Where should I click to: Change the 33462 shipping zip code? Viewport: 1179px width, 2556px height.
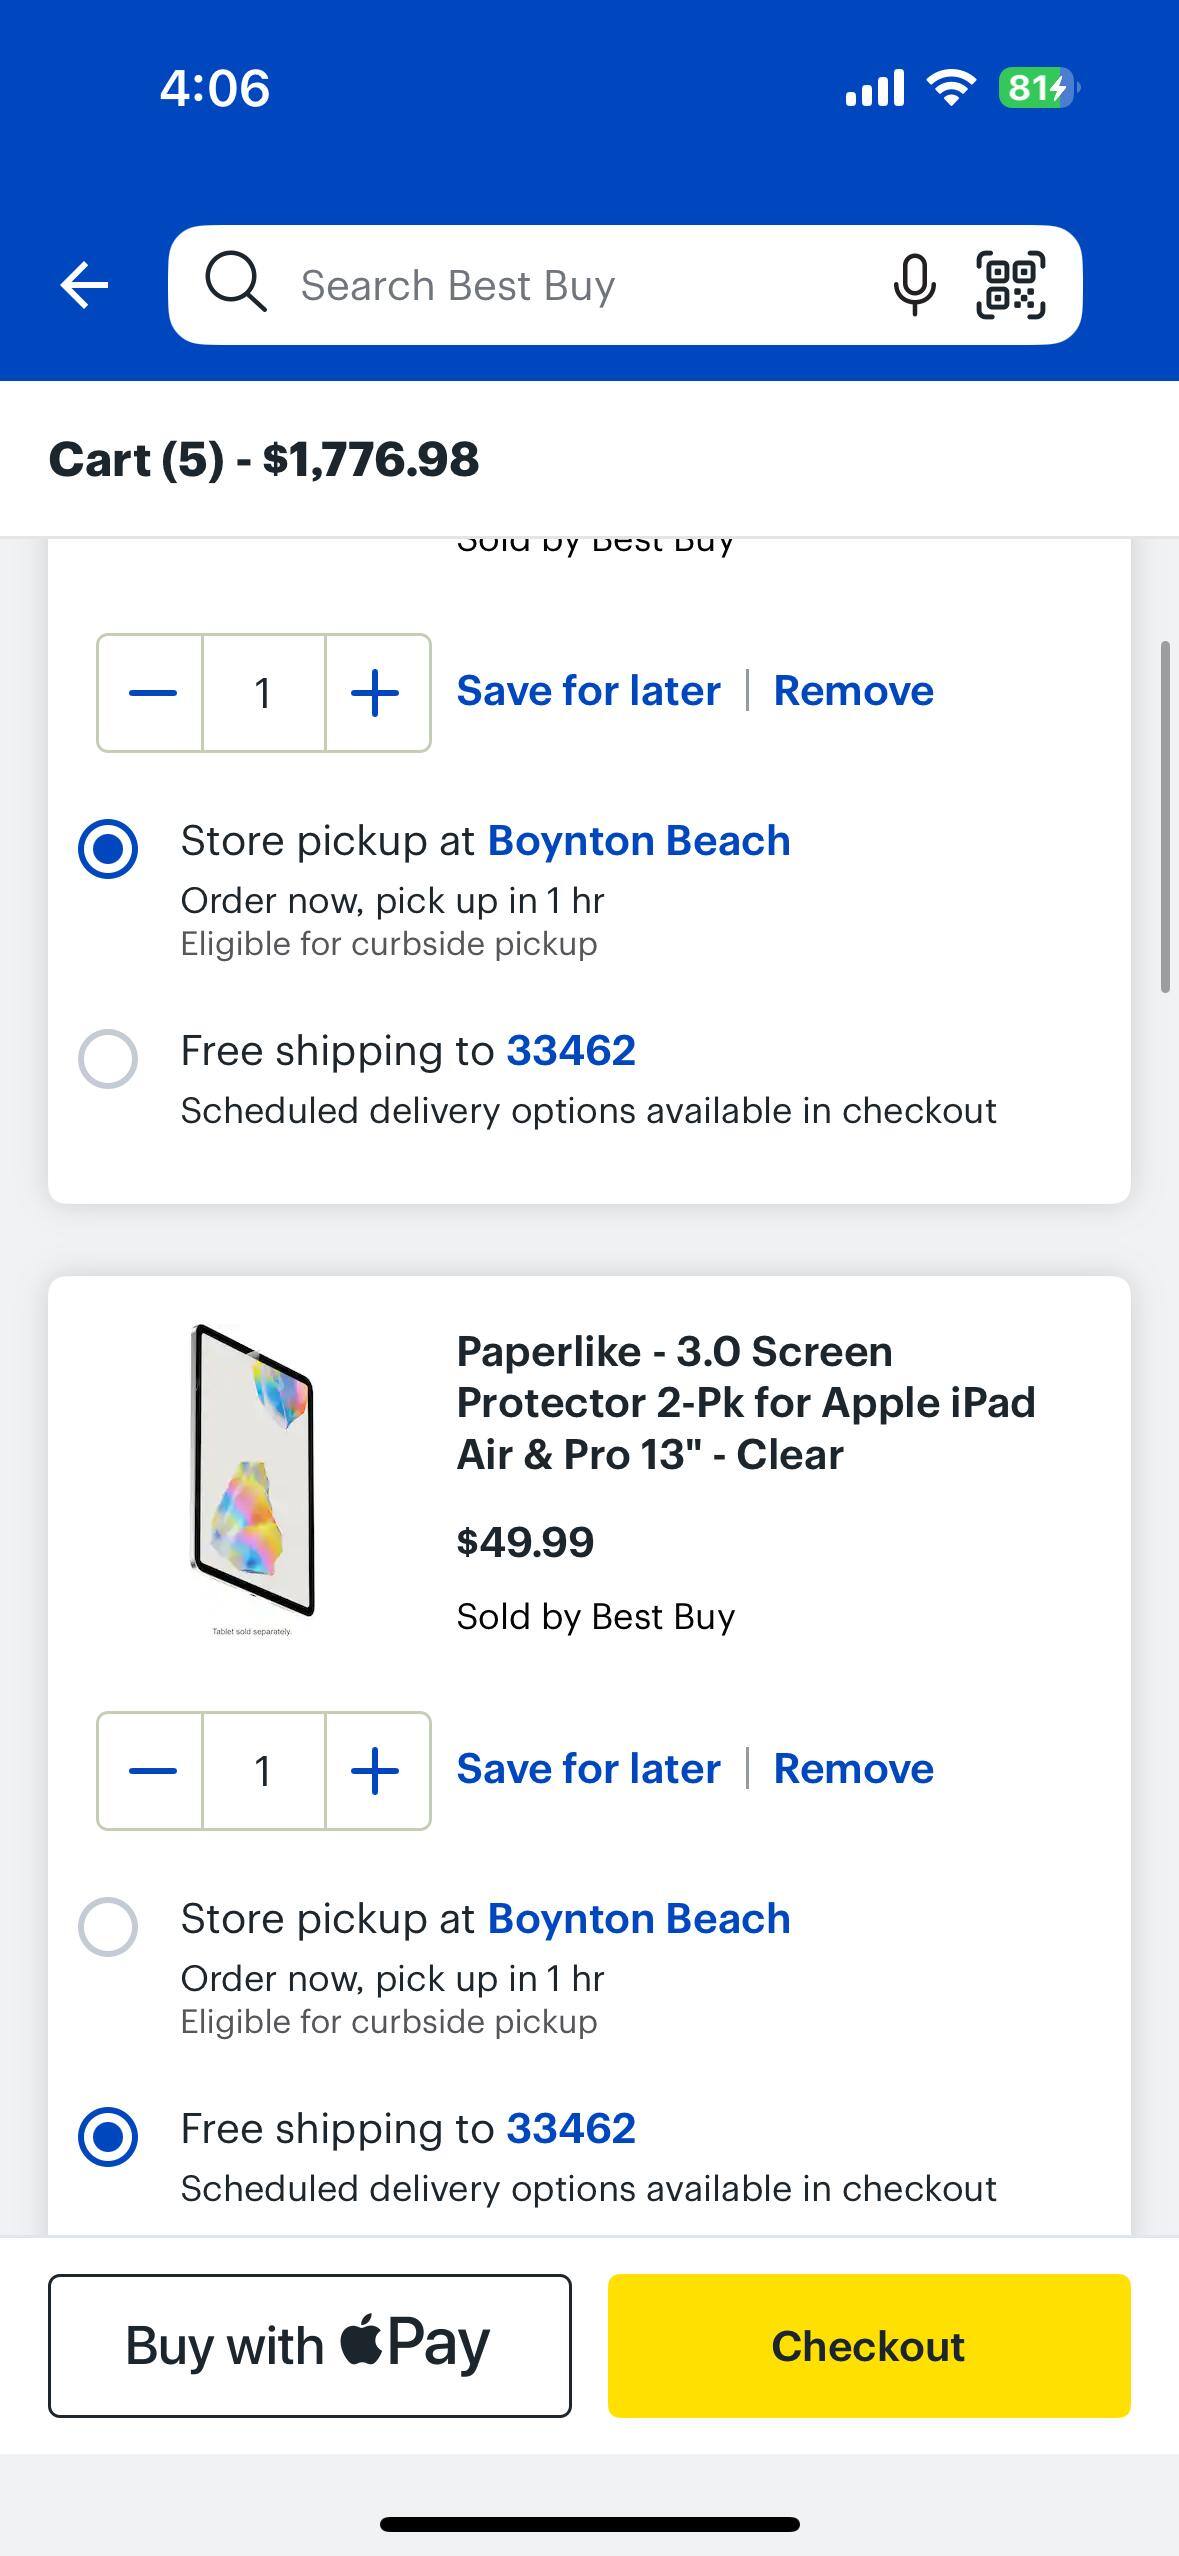(x=572, y=1050)
